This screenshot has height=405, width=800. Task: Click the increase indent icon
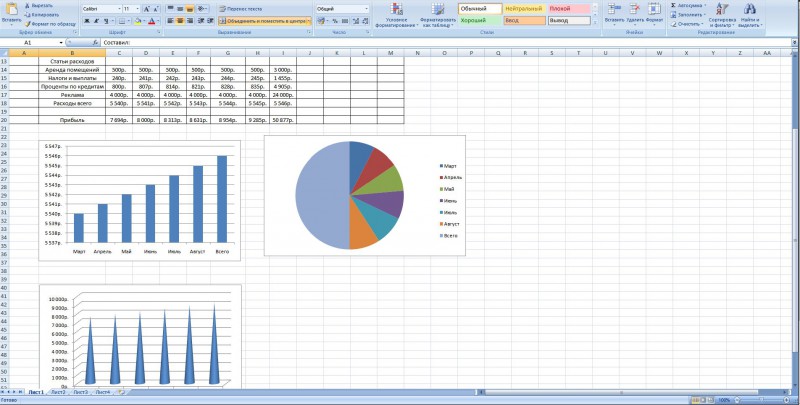click(210, 21)
